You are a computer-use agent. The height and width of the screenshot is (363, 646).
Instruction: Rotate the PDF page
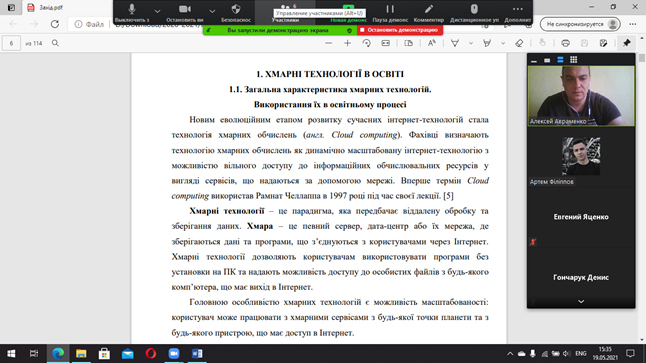(x=366, y=43)
